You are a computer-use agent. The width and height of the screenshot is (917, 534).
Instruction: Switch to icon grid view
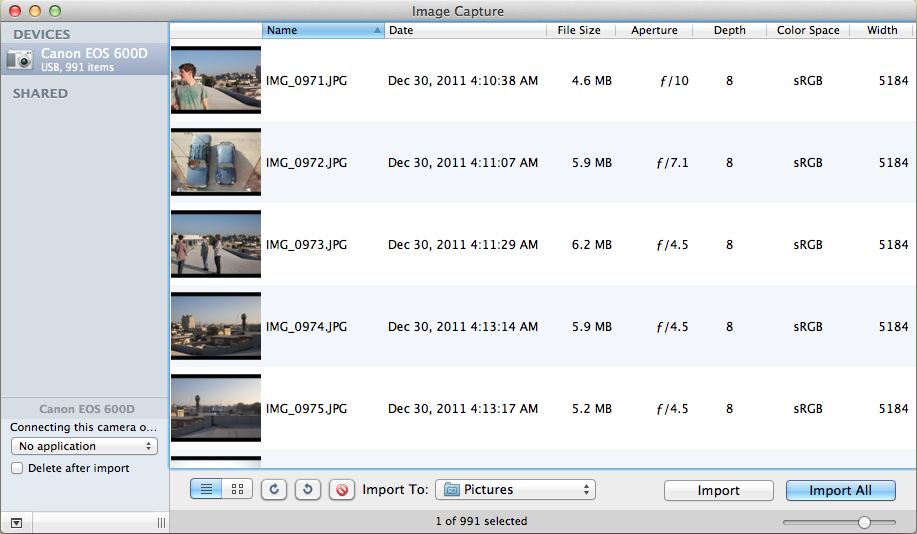(x=237, y=490)
